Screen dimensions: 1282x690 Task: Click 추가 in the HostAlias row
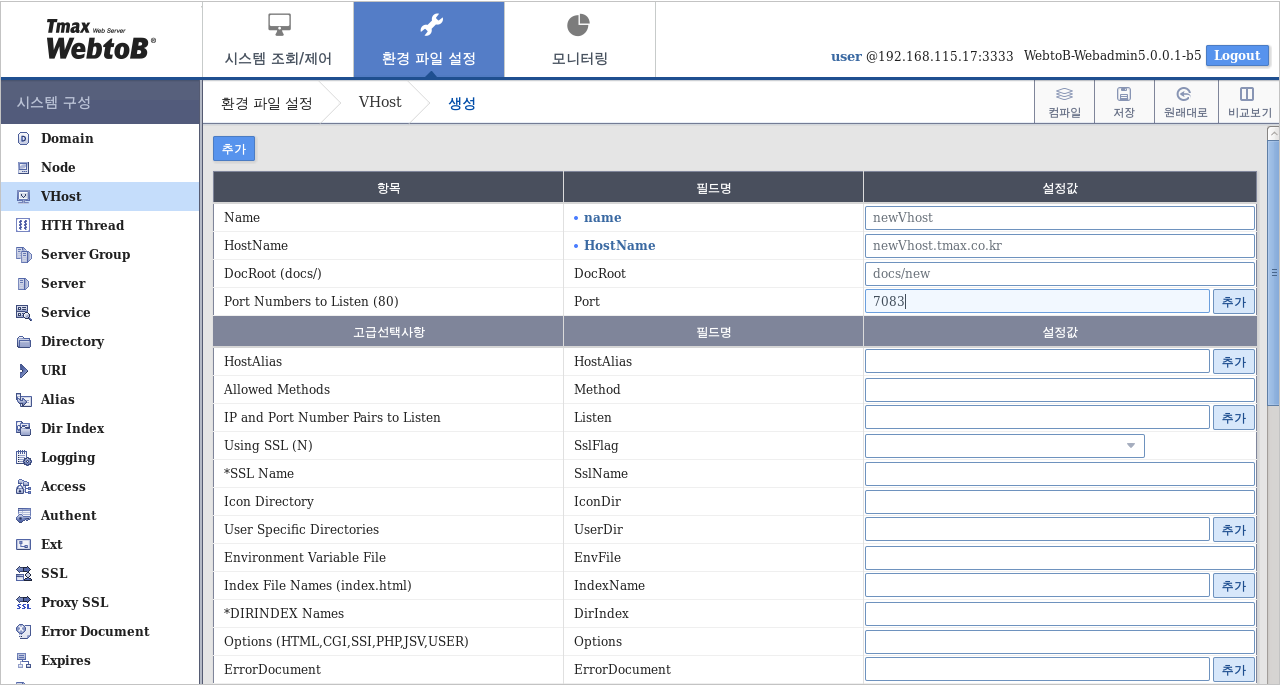point(1234,362)
